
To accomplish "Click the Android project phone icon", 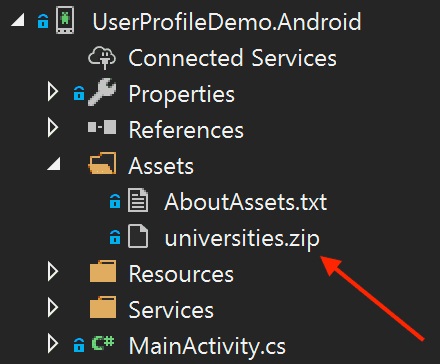I will pyautogui.click(x=65, y=21).
